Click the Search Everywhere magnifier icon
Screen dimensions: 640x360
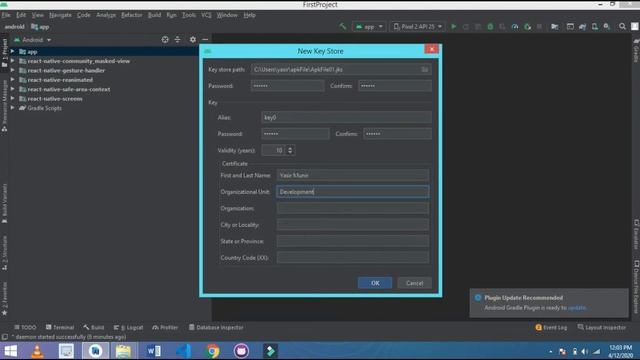coord(622,27)
